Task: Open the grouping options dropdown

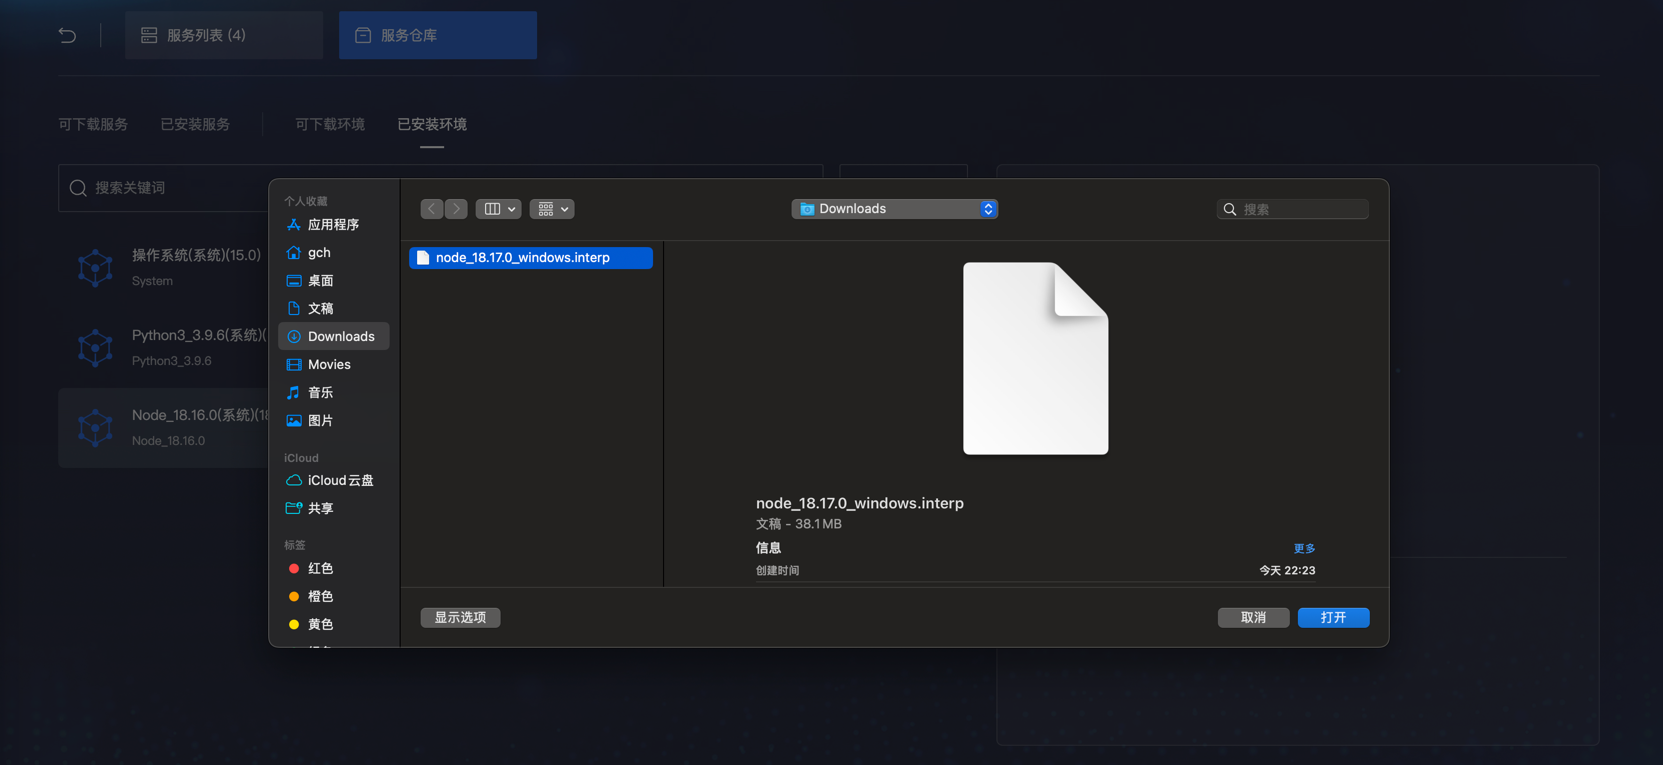Action: coord(552,209)
